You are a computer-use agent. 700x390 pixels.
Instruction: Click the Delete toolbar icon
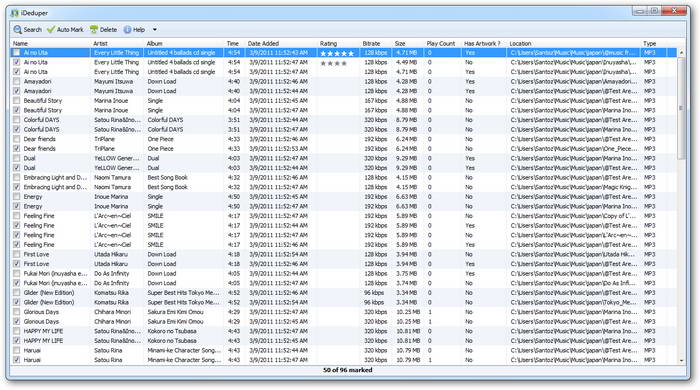[94, 29]
